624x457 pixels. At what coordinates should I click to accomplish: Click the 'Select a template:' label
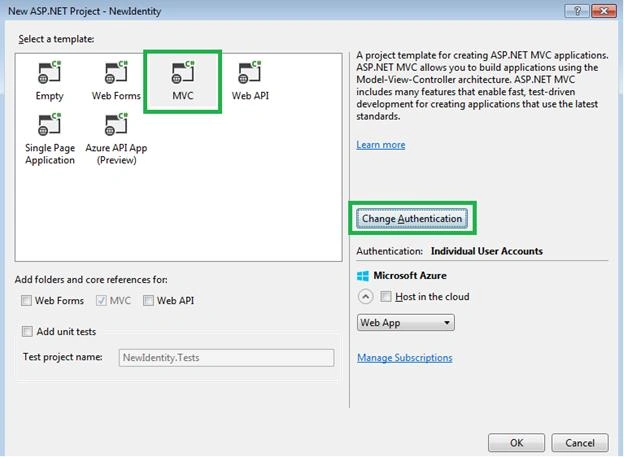(x=56, y=39)
